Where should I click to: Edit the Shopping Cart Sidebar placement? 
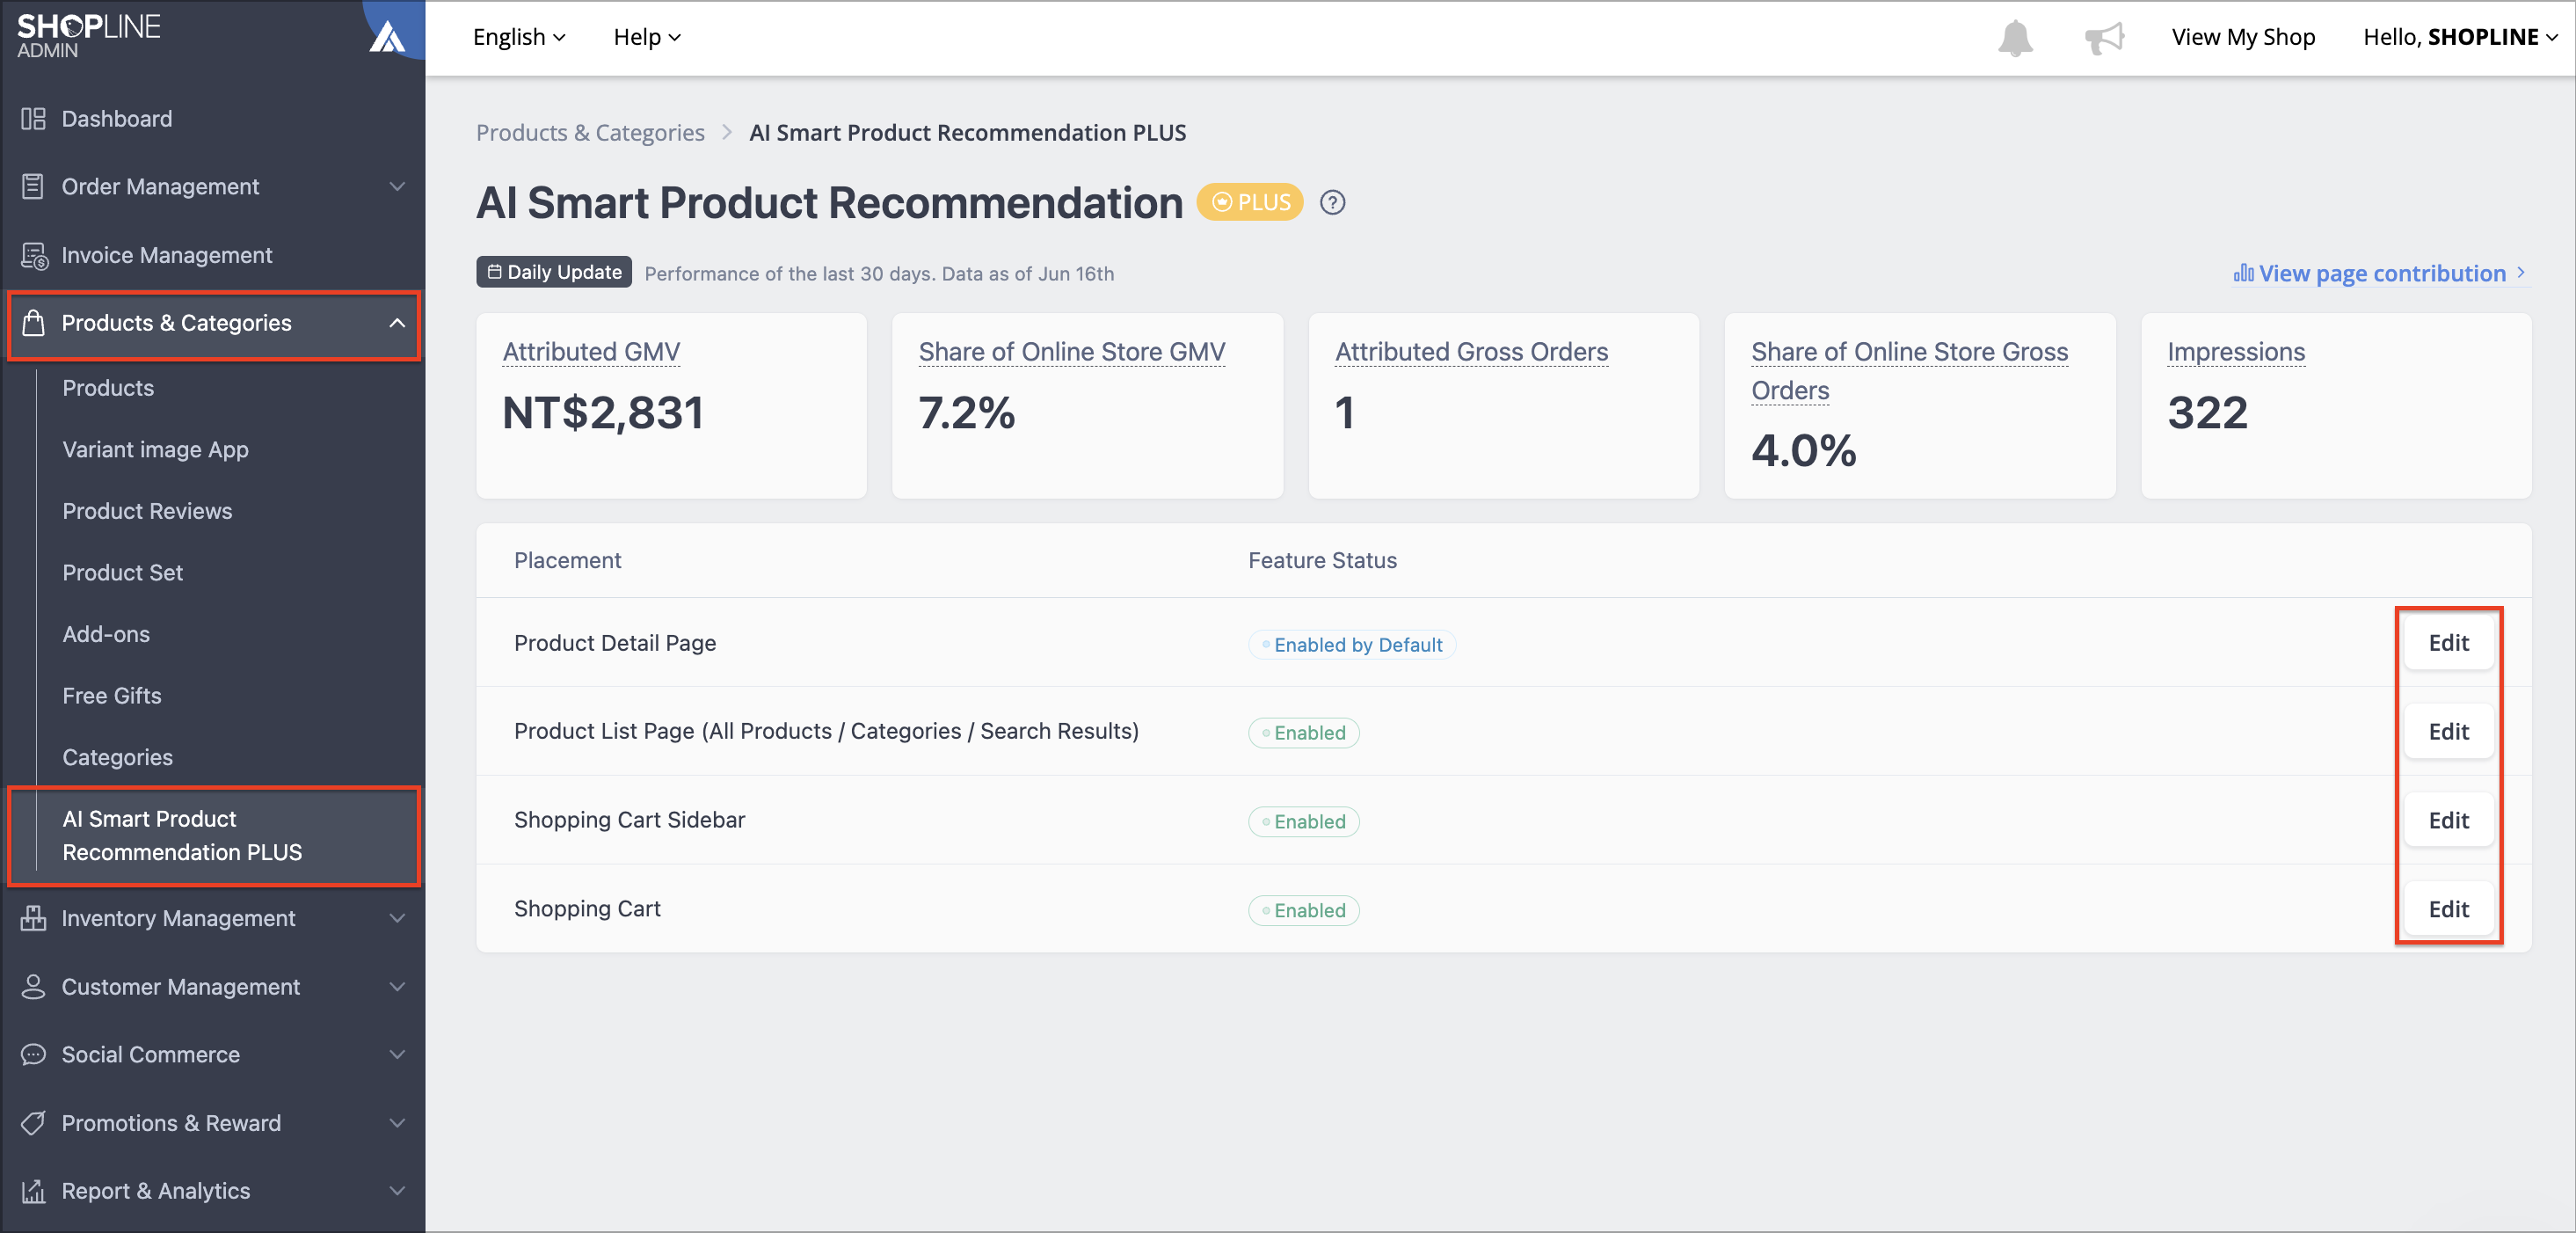2448,821
